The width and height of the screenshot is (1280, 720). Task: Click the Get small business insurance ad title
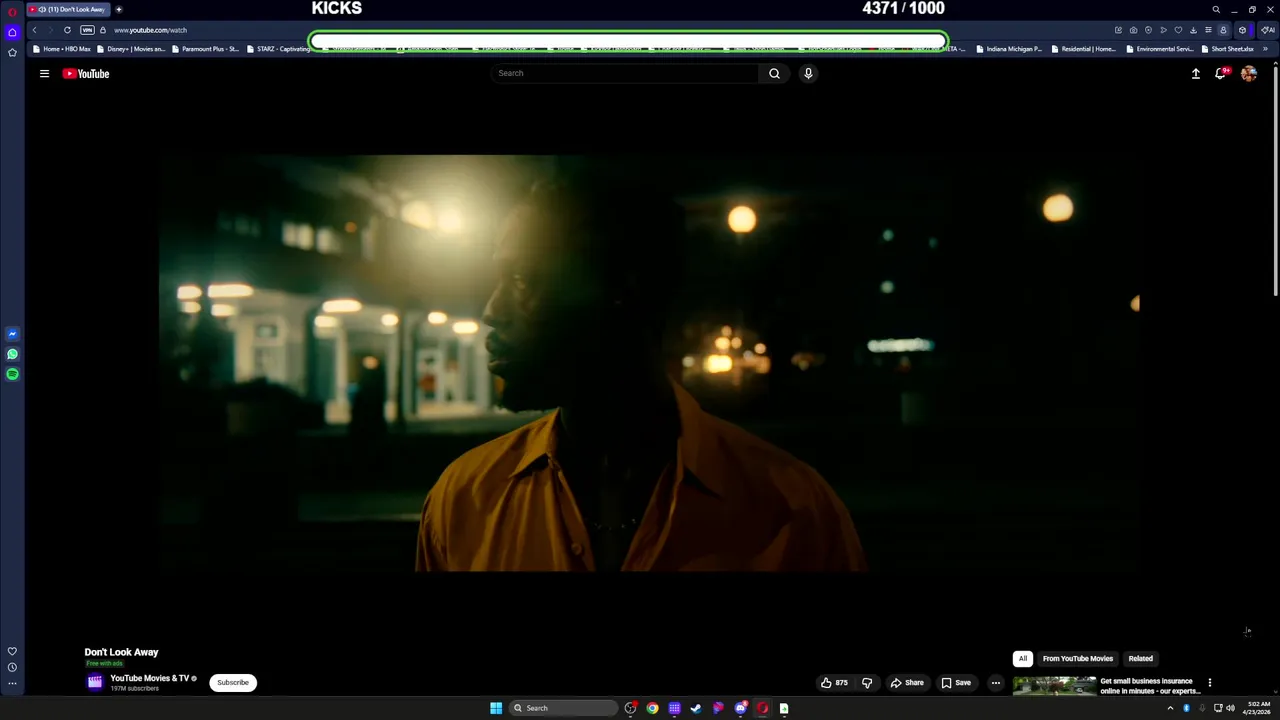pos(1150,686)
